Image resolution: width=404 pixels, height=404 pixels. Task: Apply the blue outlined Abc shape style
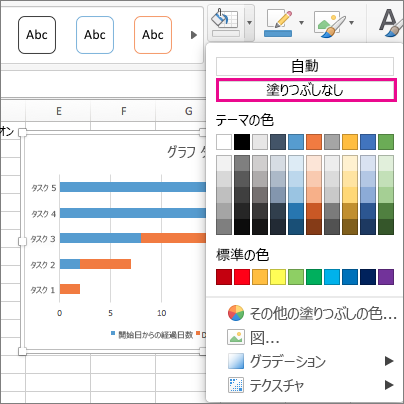pyautogui.click(x=95, y=35)
